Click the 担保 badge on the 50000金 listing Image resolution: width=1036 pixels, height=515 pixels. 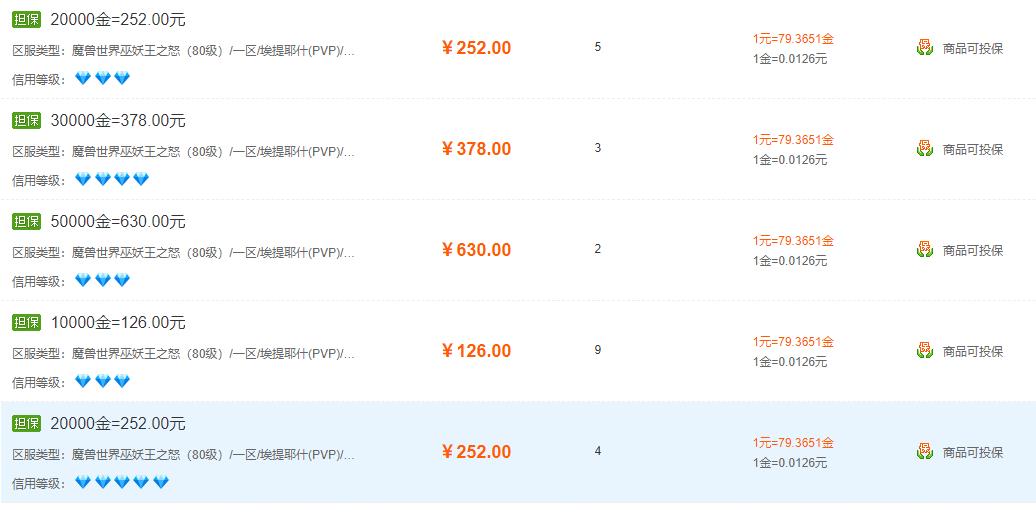pyautogui.click(x=26, y=221)
